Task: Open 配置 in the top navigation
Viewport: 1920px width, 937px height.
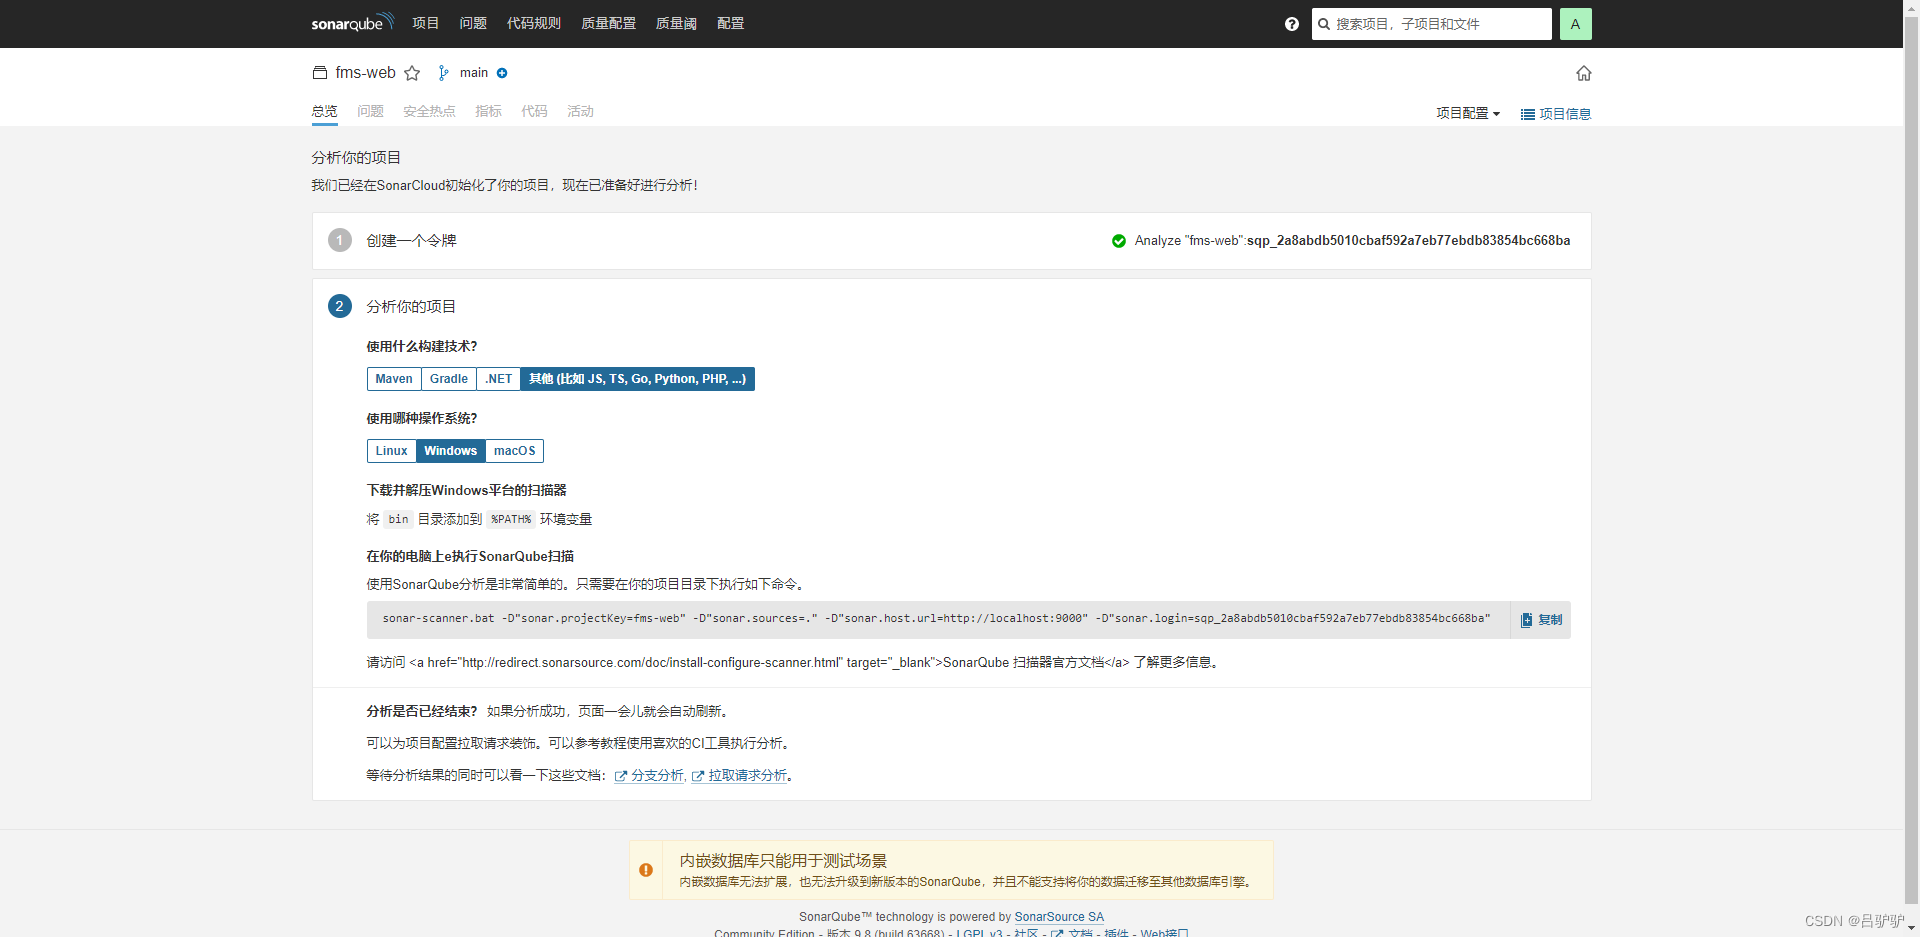Action: [x=731, y=23]
